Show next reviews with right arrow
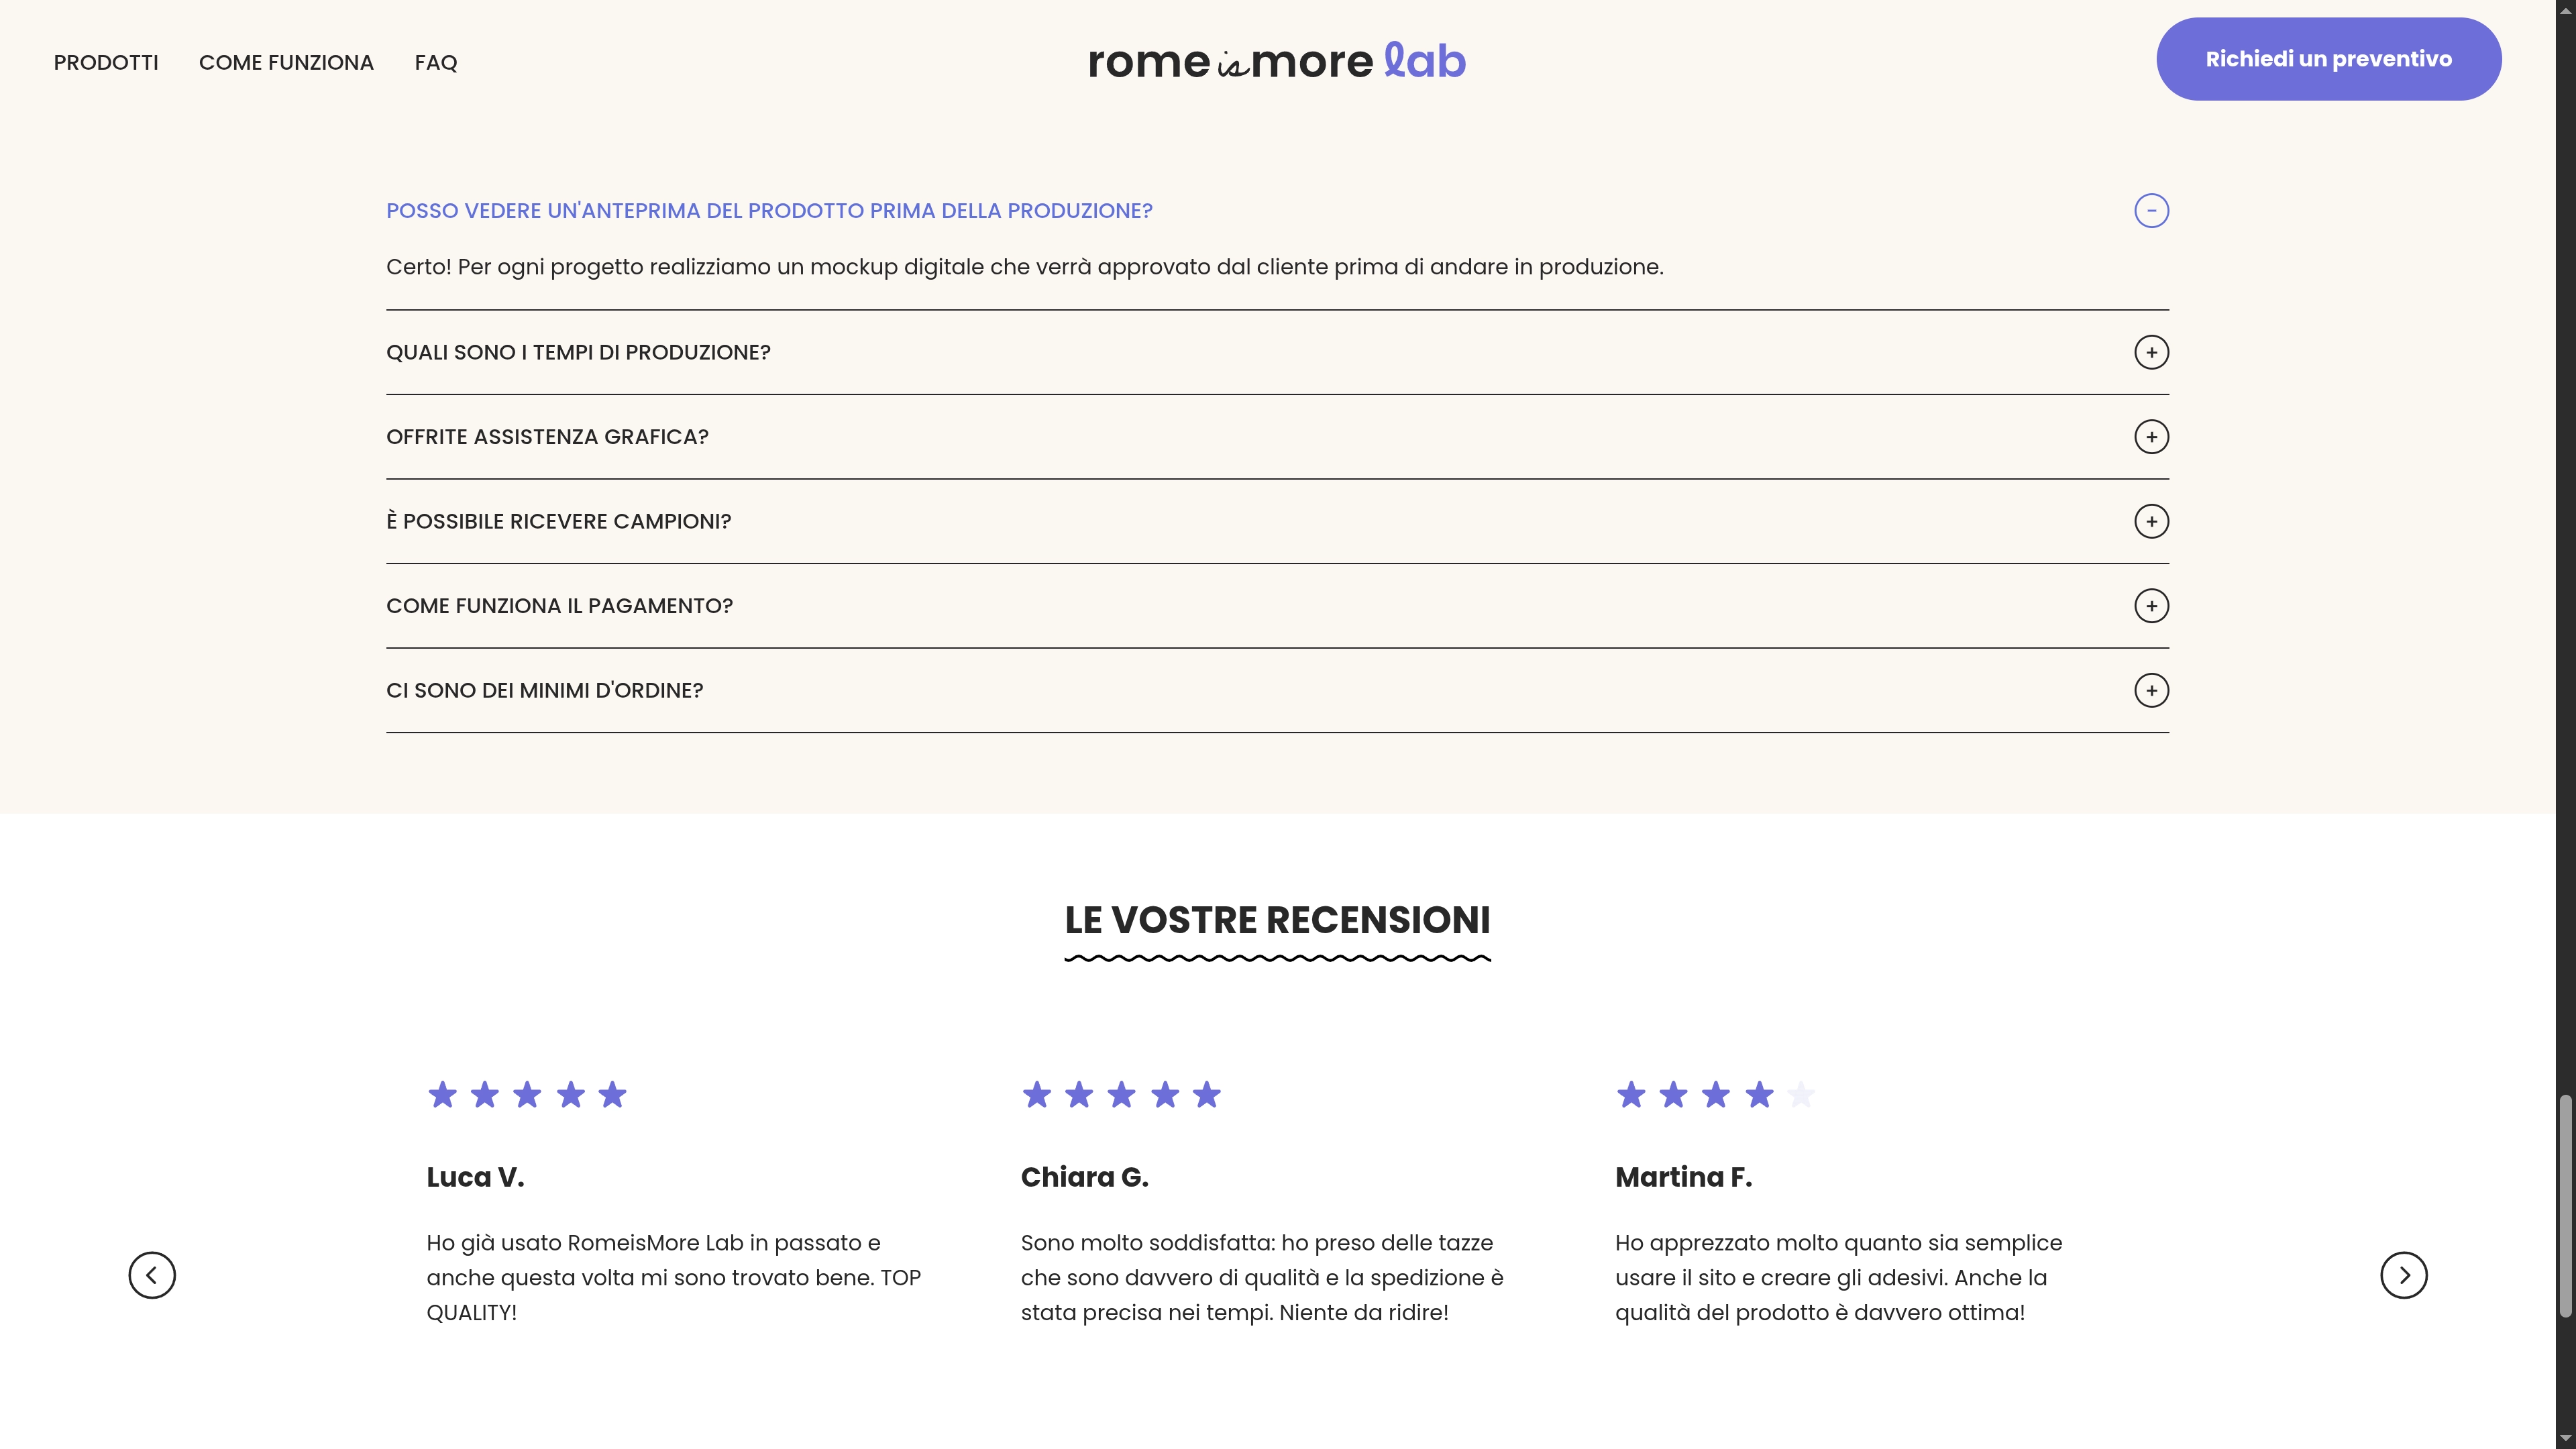 click(2403, 1275)
